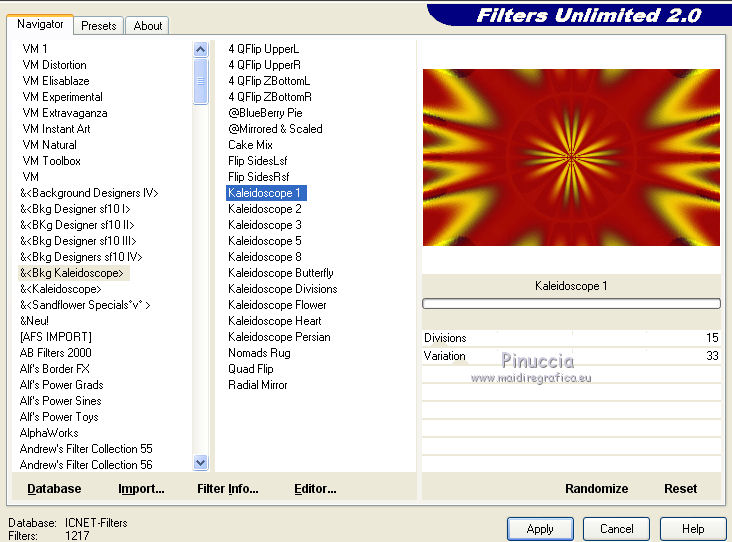732x542 pixels.
Task: Select &<Sandflower Specials°v°> category
Action: 84,305
